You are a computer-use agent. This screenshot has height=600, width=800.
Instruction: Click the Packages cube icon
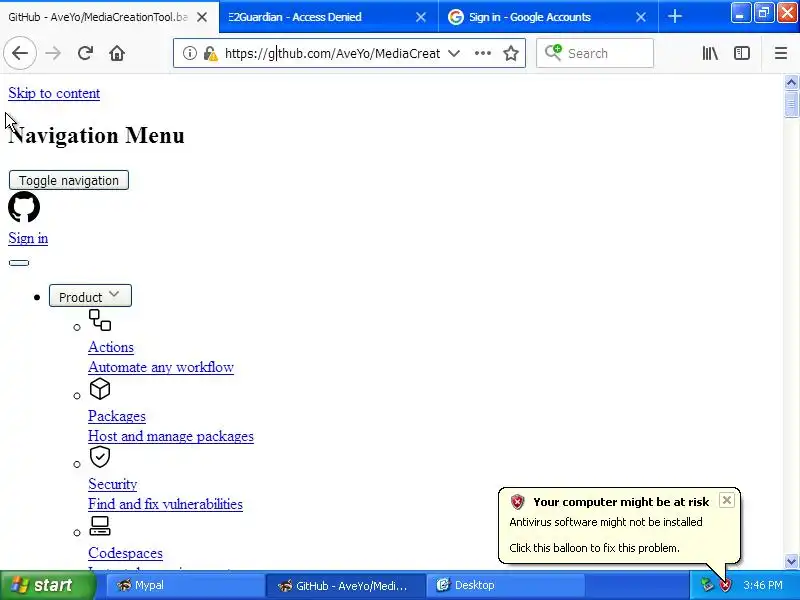pyautogui.click(x=100, y=389)
